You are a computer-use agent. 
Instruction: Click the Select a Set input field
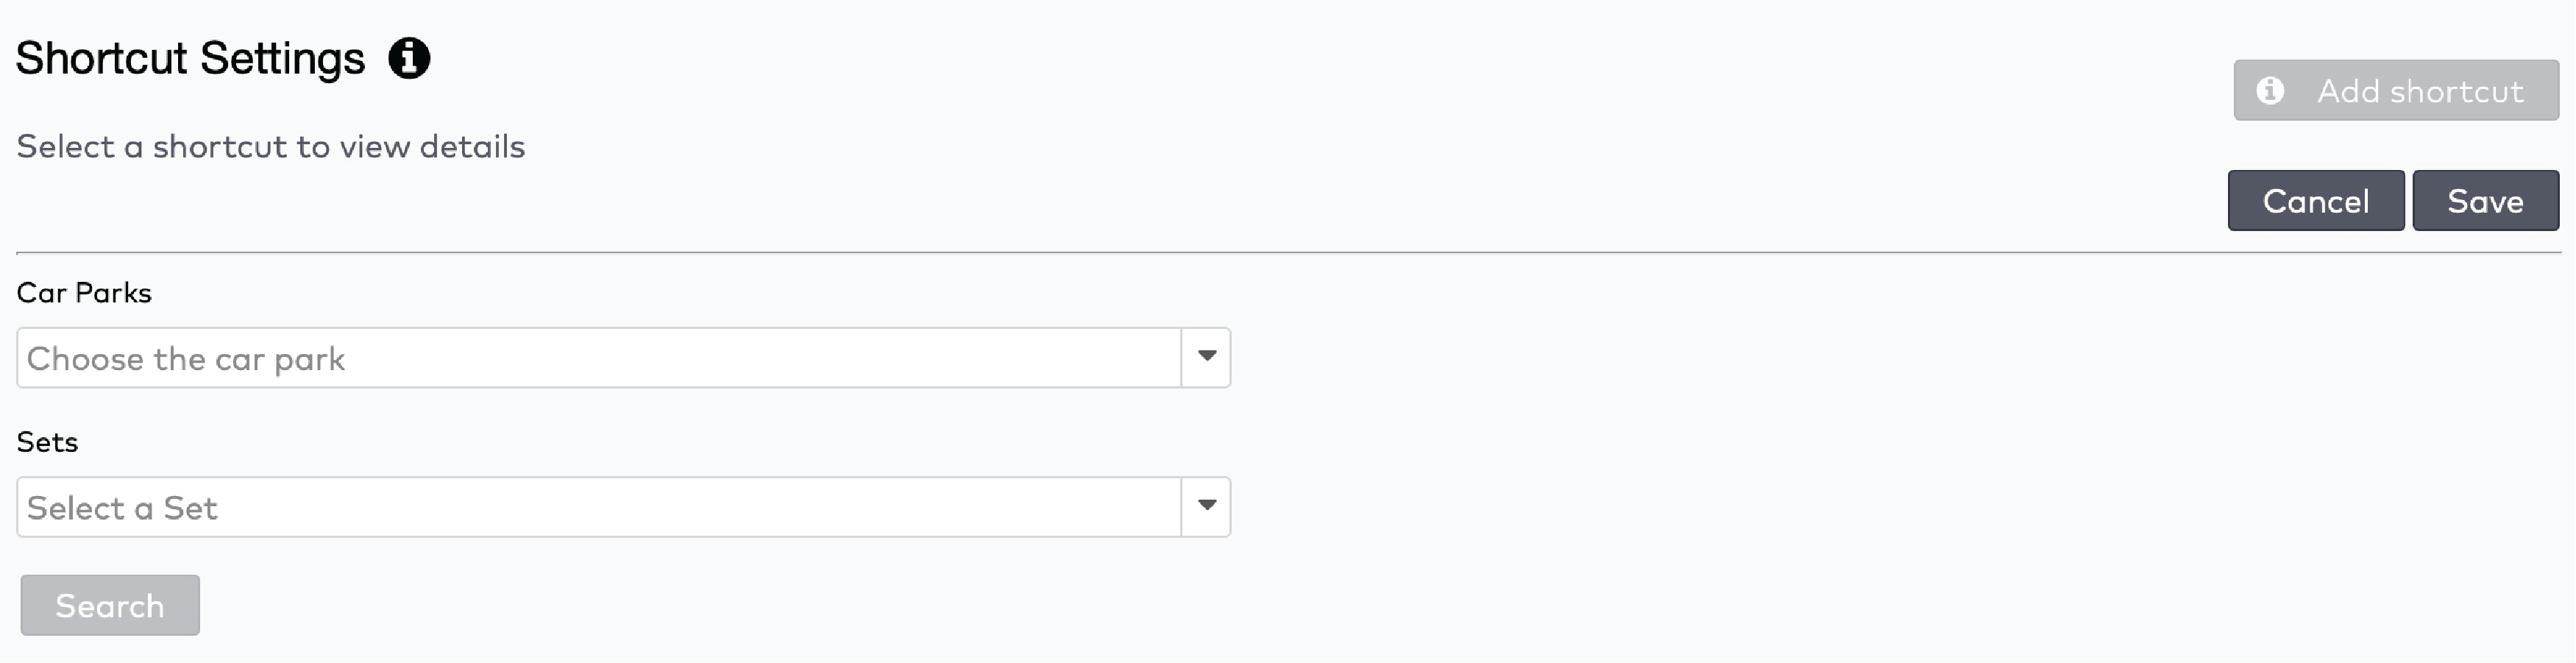tap(600, 506)
